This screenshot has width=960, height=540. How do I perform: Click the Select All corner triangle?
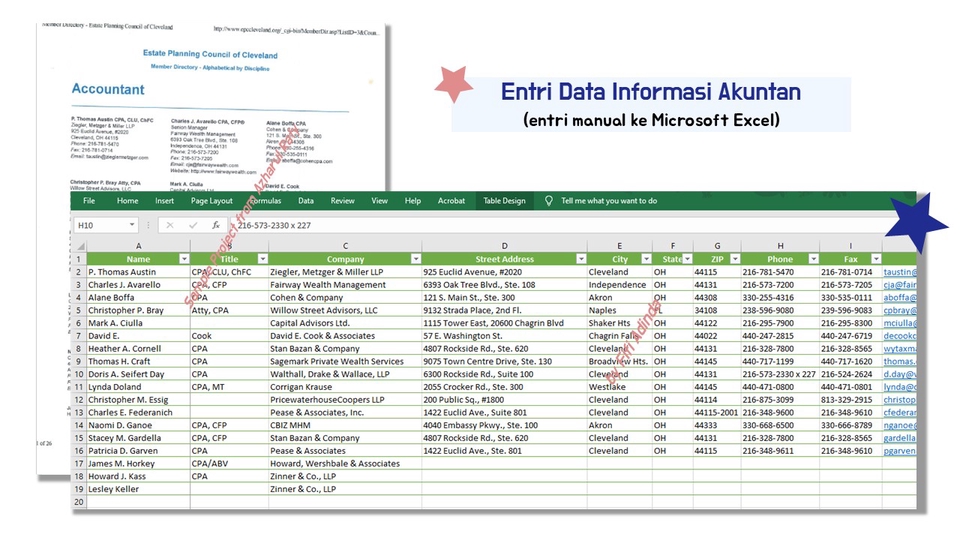(x=80, y=246)
